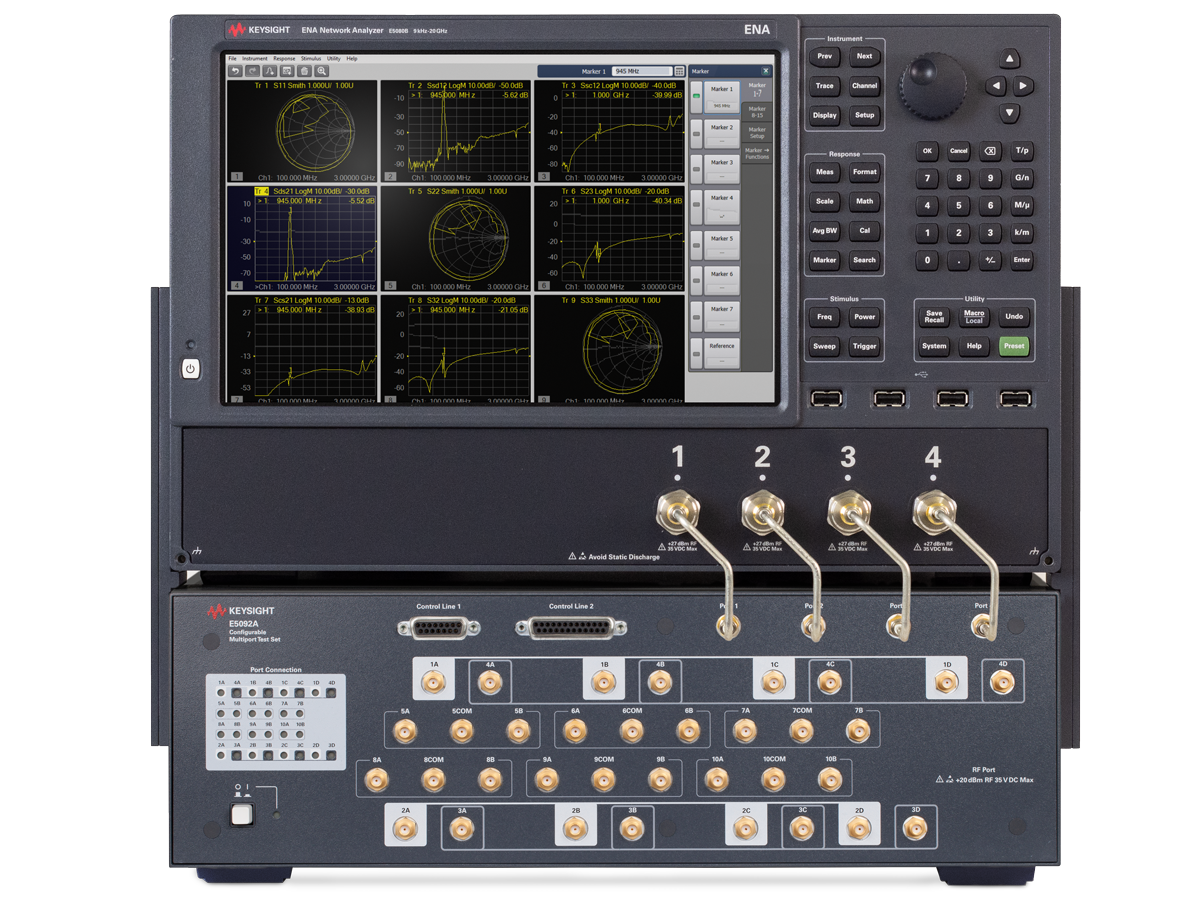
Task: Open the Stimulus menu
Action: click(x=311, y=59)
